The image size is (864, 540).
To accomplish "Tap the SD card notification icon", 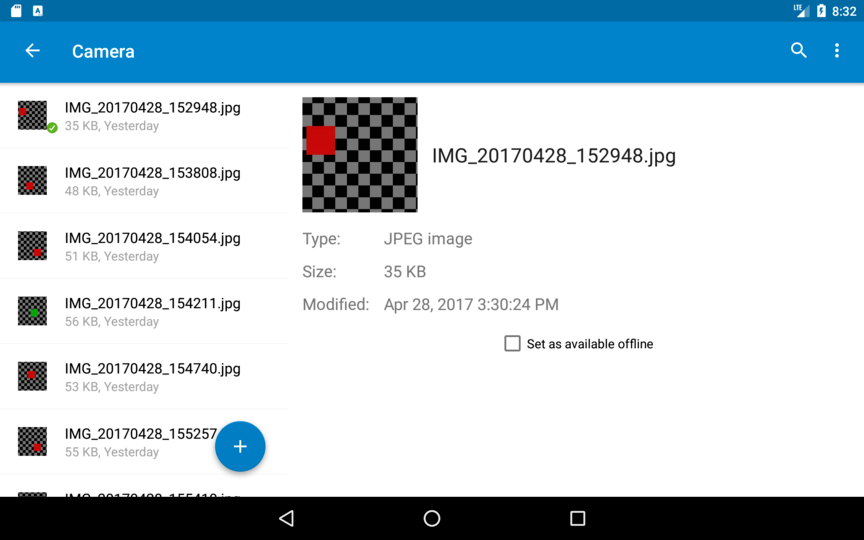I will click(16, 10).
